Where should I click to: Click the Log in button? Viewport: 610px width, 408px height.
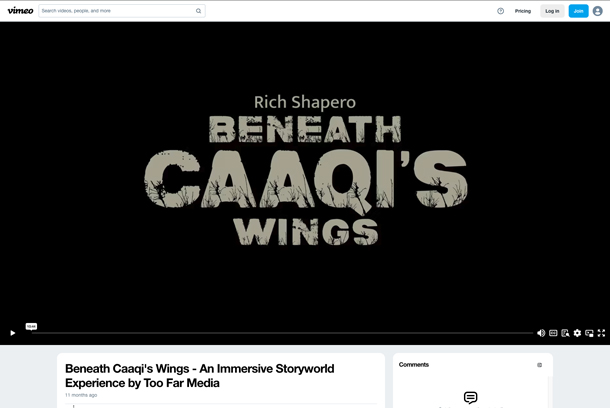click(x=552, y=11)
